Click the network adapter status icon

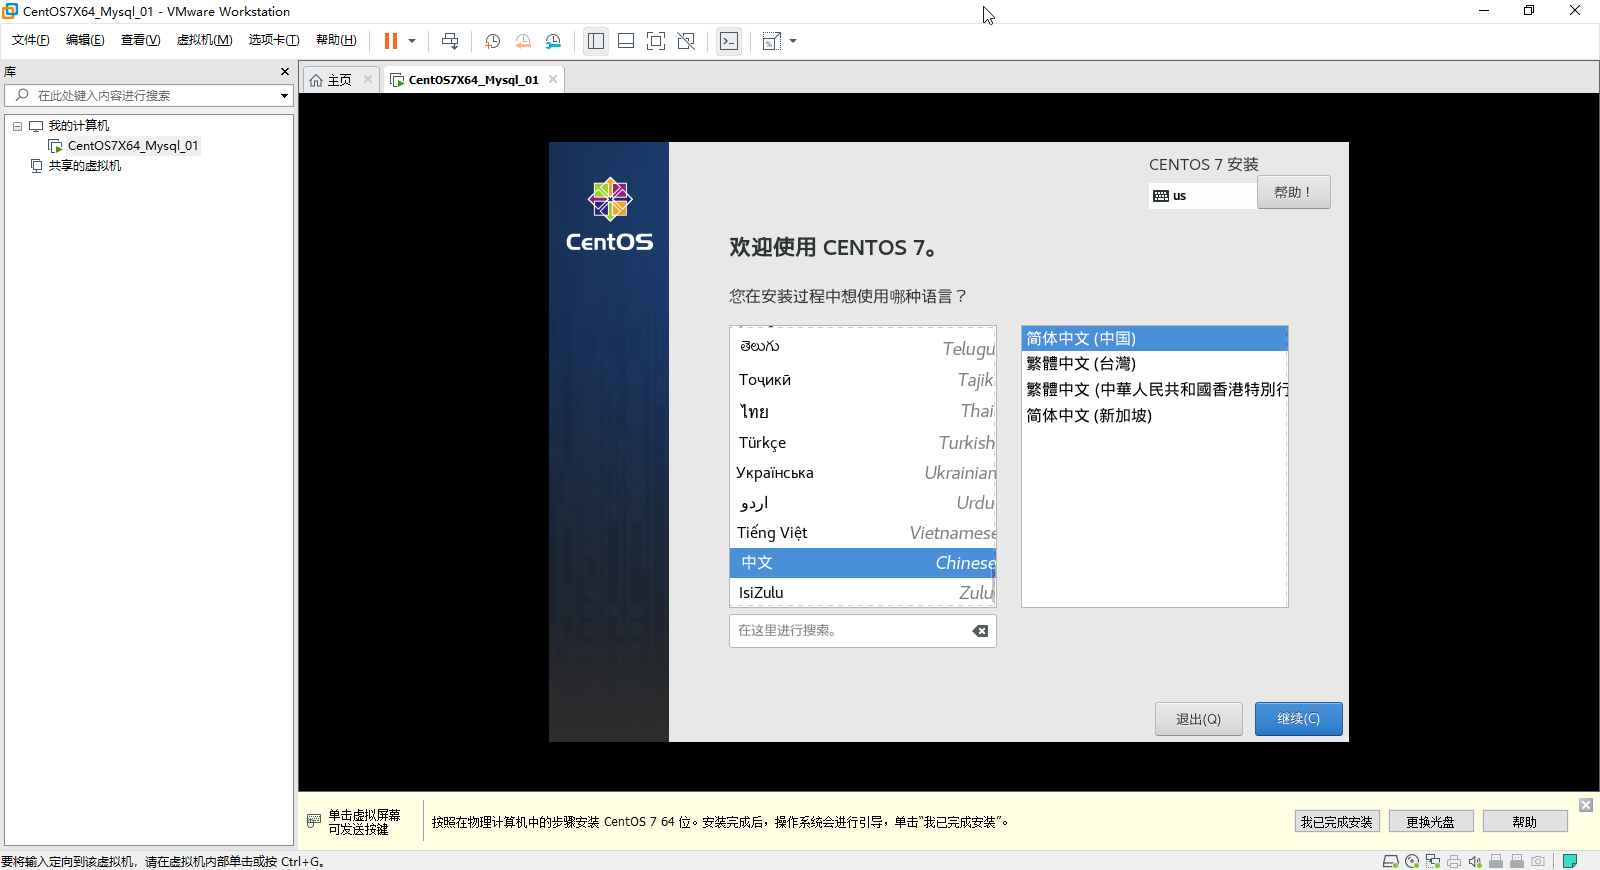tap(1433, 861)
